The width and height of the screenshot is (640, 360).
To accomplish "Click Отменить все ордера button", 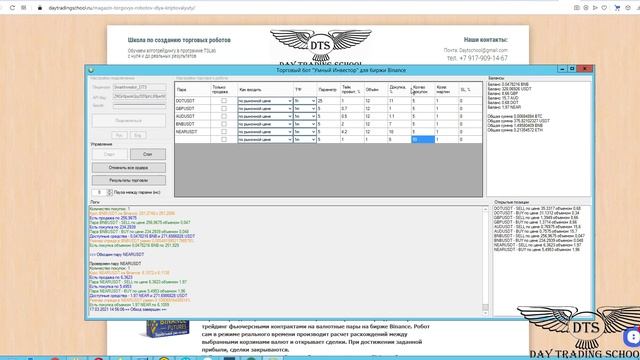I will [129, 168].
